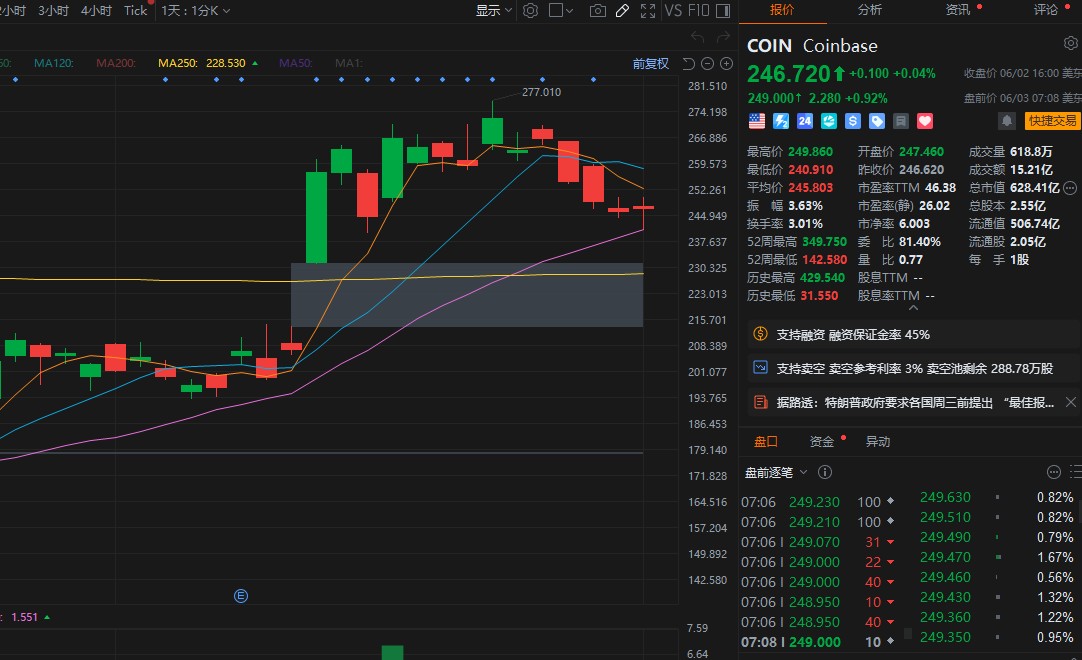Open the 显示 display dropdown

pos(493,11)
